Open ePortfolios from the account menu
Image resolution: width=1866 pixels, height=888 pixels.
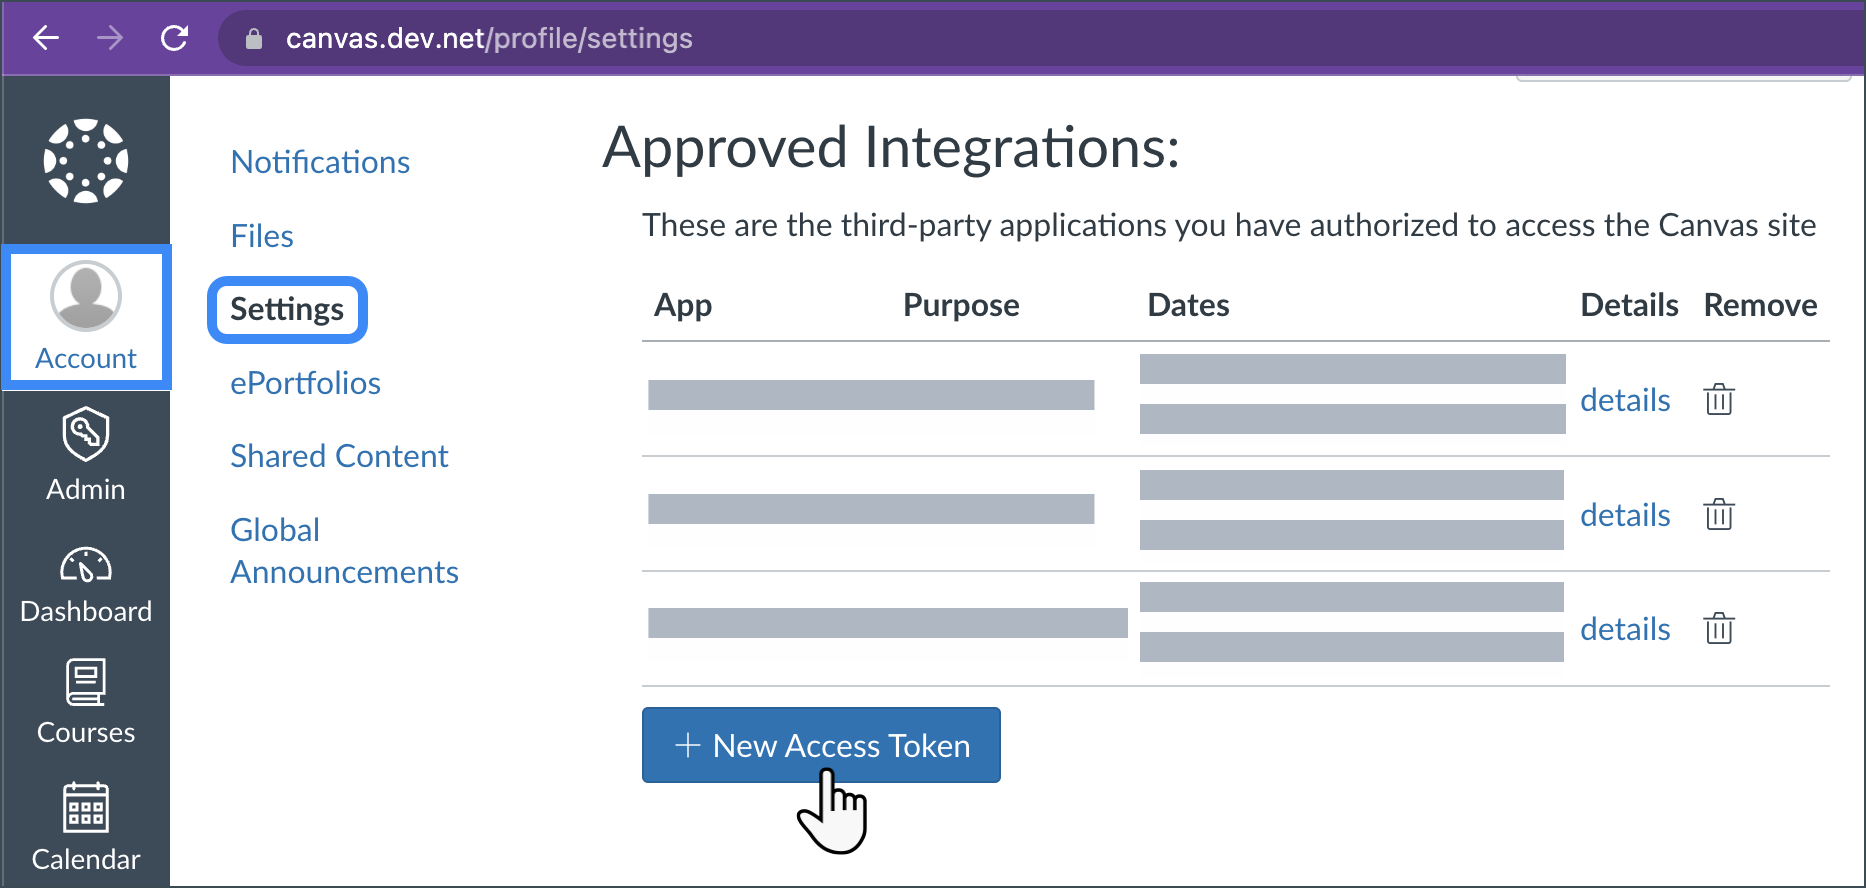(305, 383)
